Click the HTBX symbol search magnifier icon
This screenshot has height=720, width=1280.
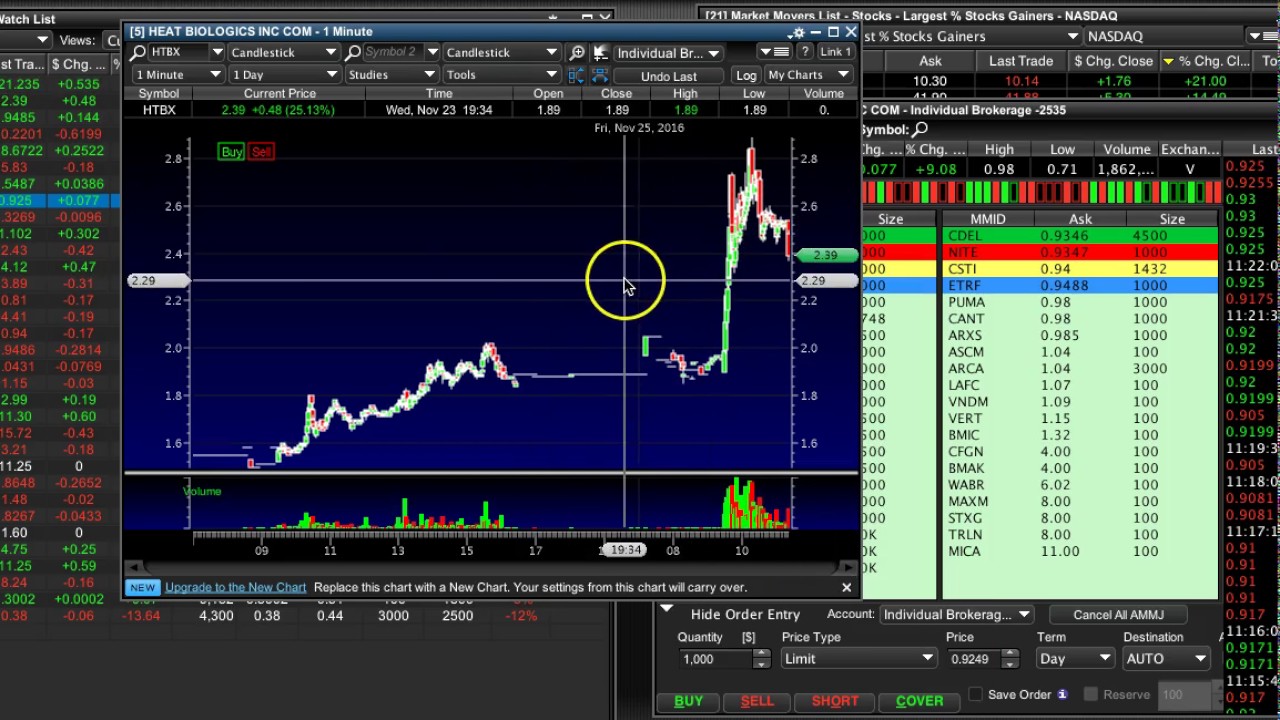(139, 52)
